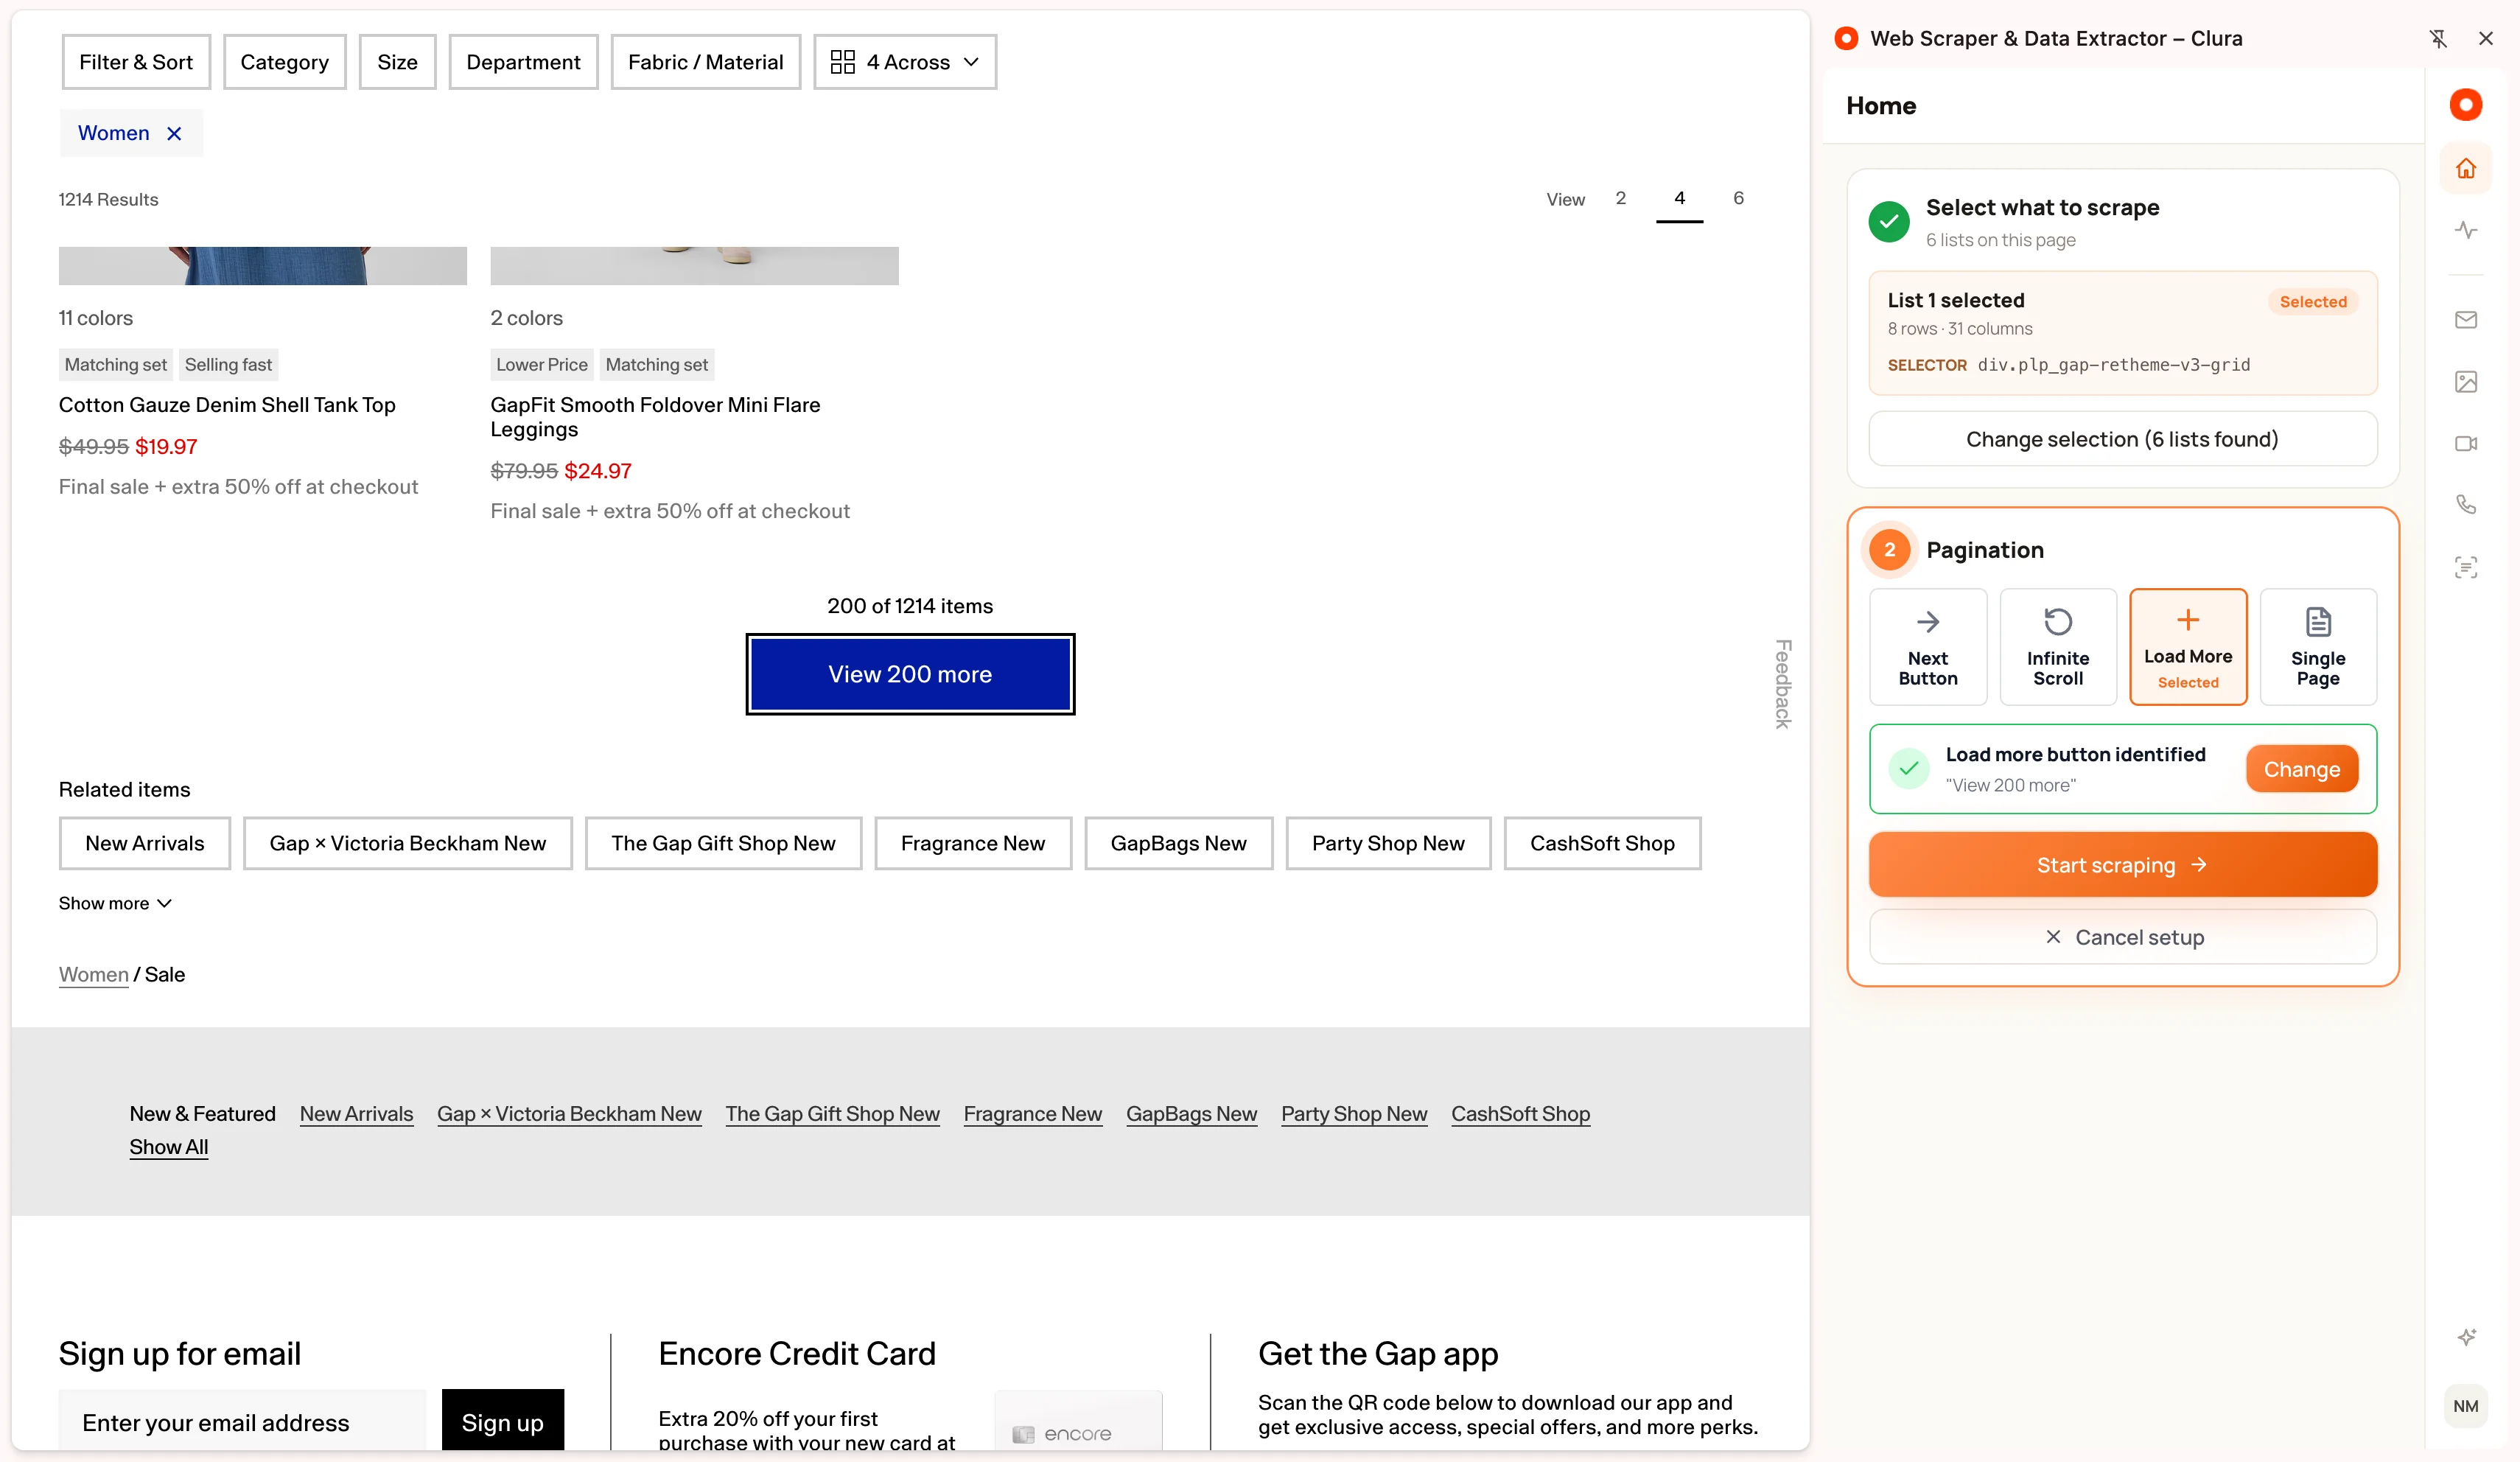The height and width of the screenshot is (1462, 2520).
Task: Open the 4 Across layout dropdown
Action: click(x=905, y=62)
